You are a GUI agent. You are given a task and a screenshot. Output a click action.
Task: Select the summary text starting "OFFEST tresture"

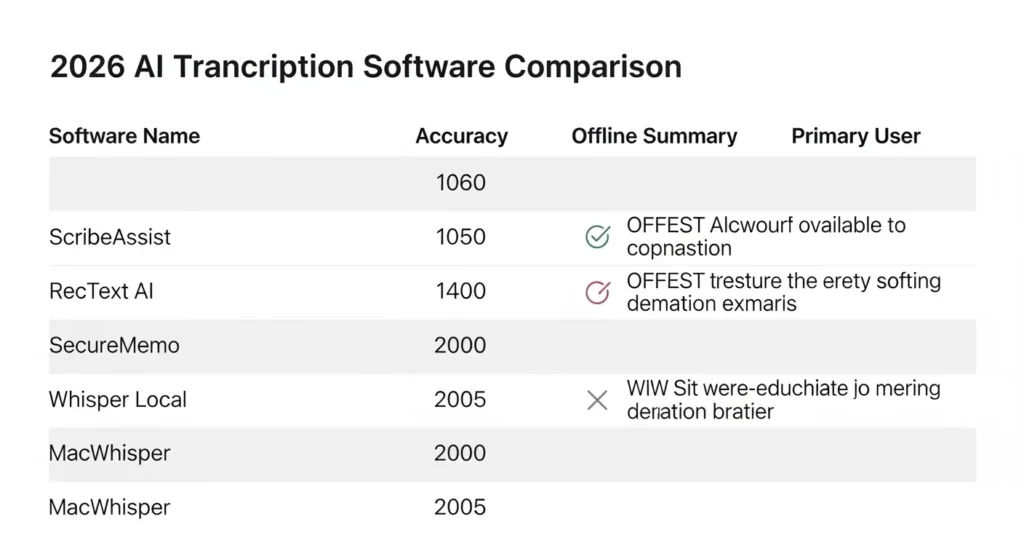click(x=783, y=291)
